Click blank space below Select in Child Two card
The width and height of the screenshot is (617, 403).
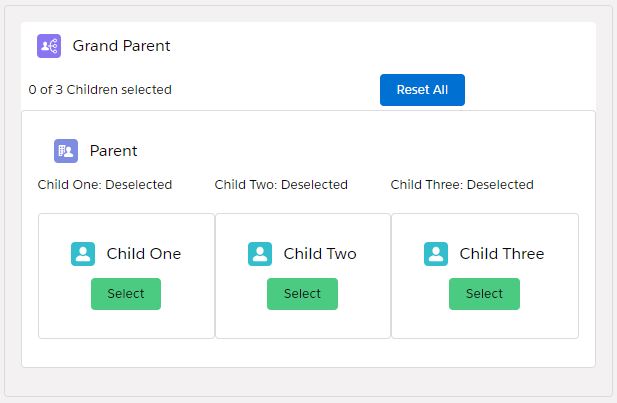coord(302,325)
